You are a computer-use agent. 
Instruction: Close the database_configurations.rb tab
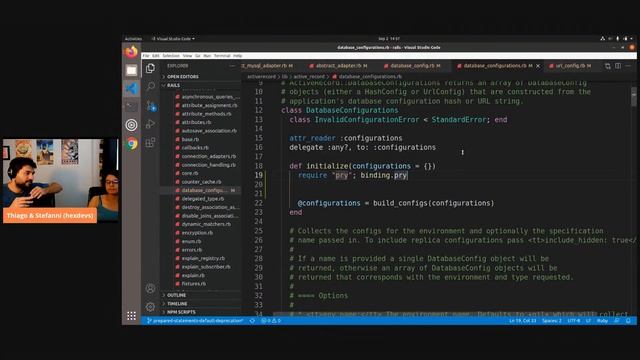coord(538,66)
